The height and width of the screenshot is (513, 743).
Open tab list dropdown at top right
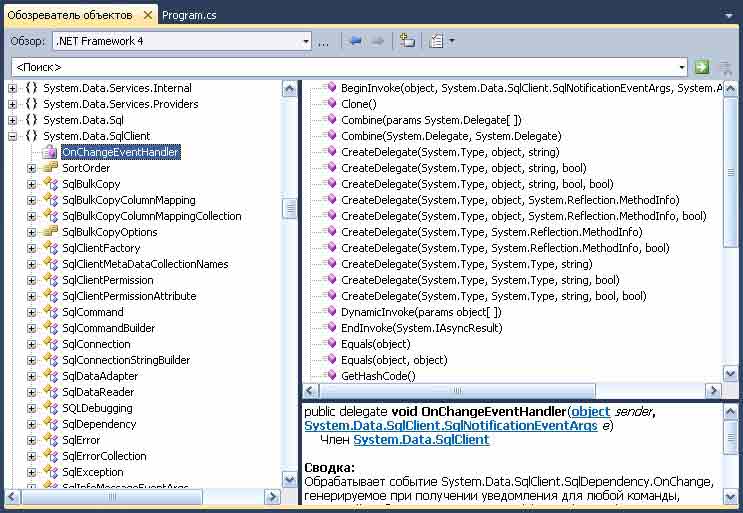(x=728, y=16)
